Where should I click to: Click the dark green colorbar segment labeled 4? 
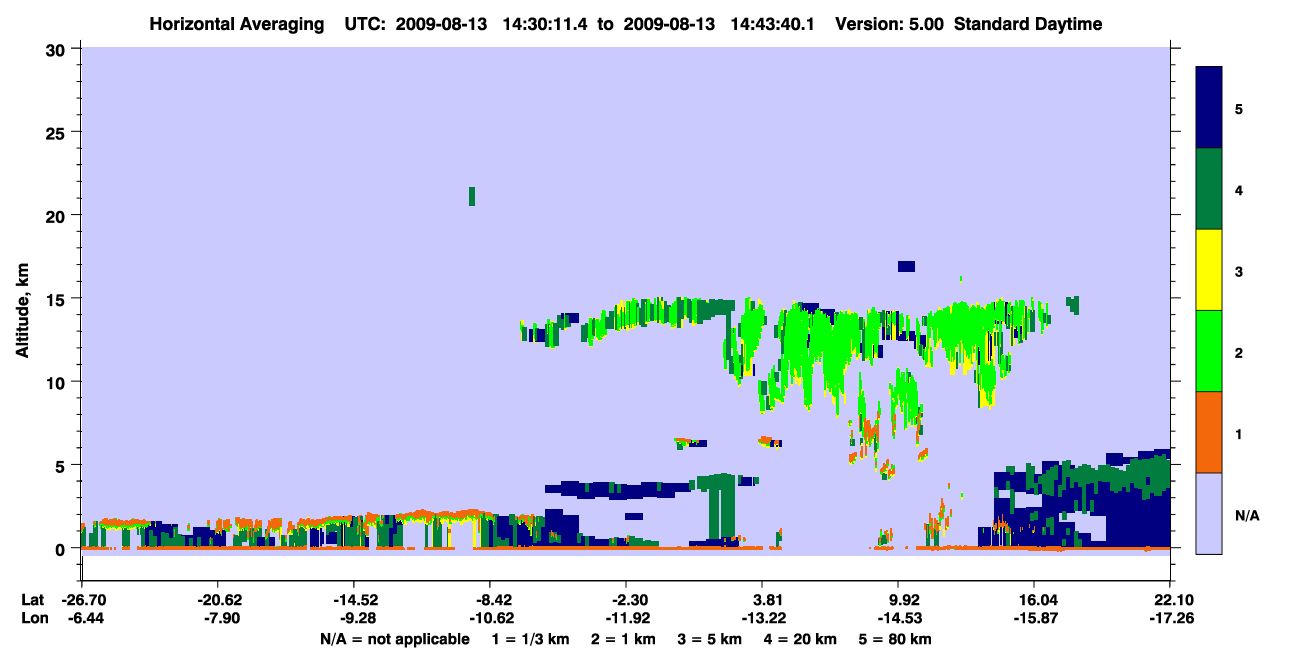(1209, 189)
